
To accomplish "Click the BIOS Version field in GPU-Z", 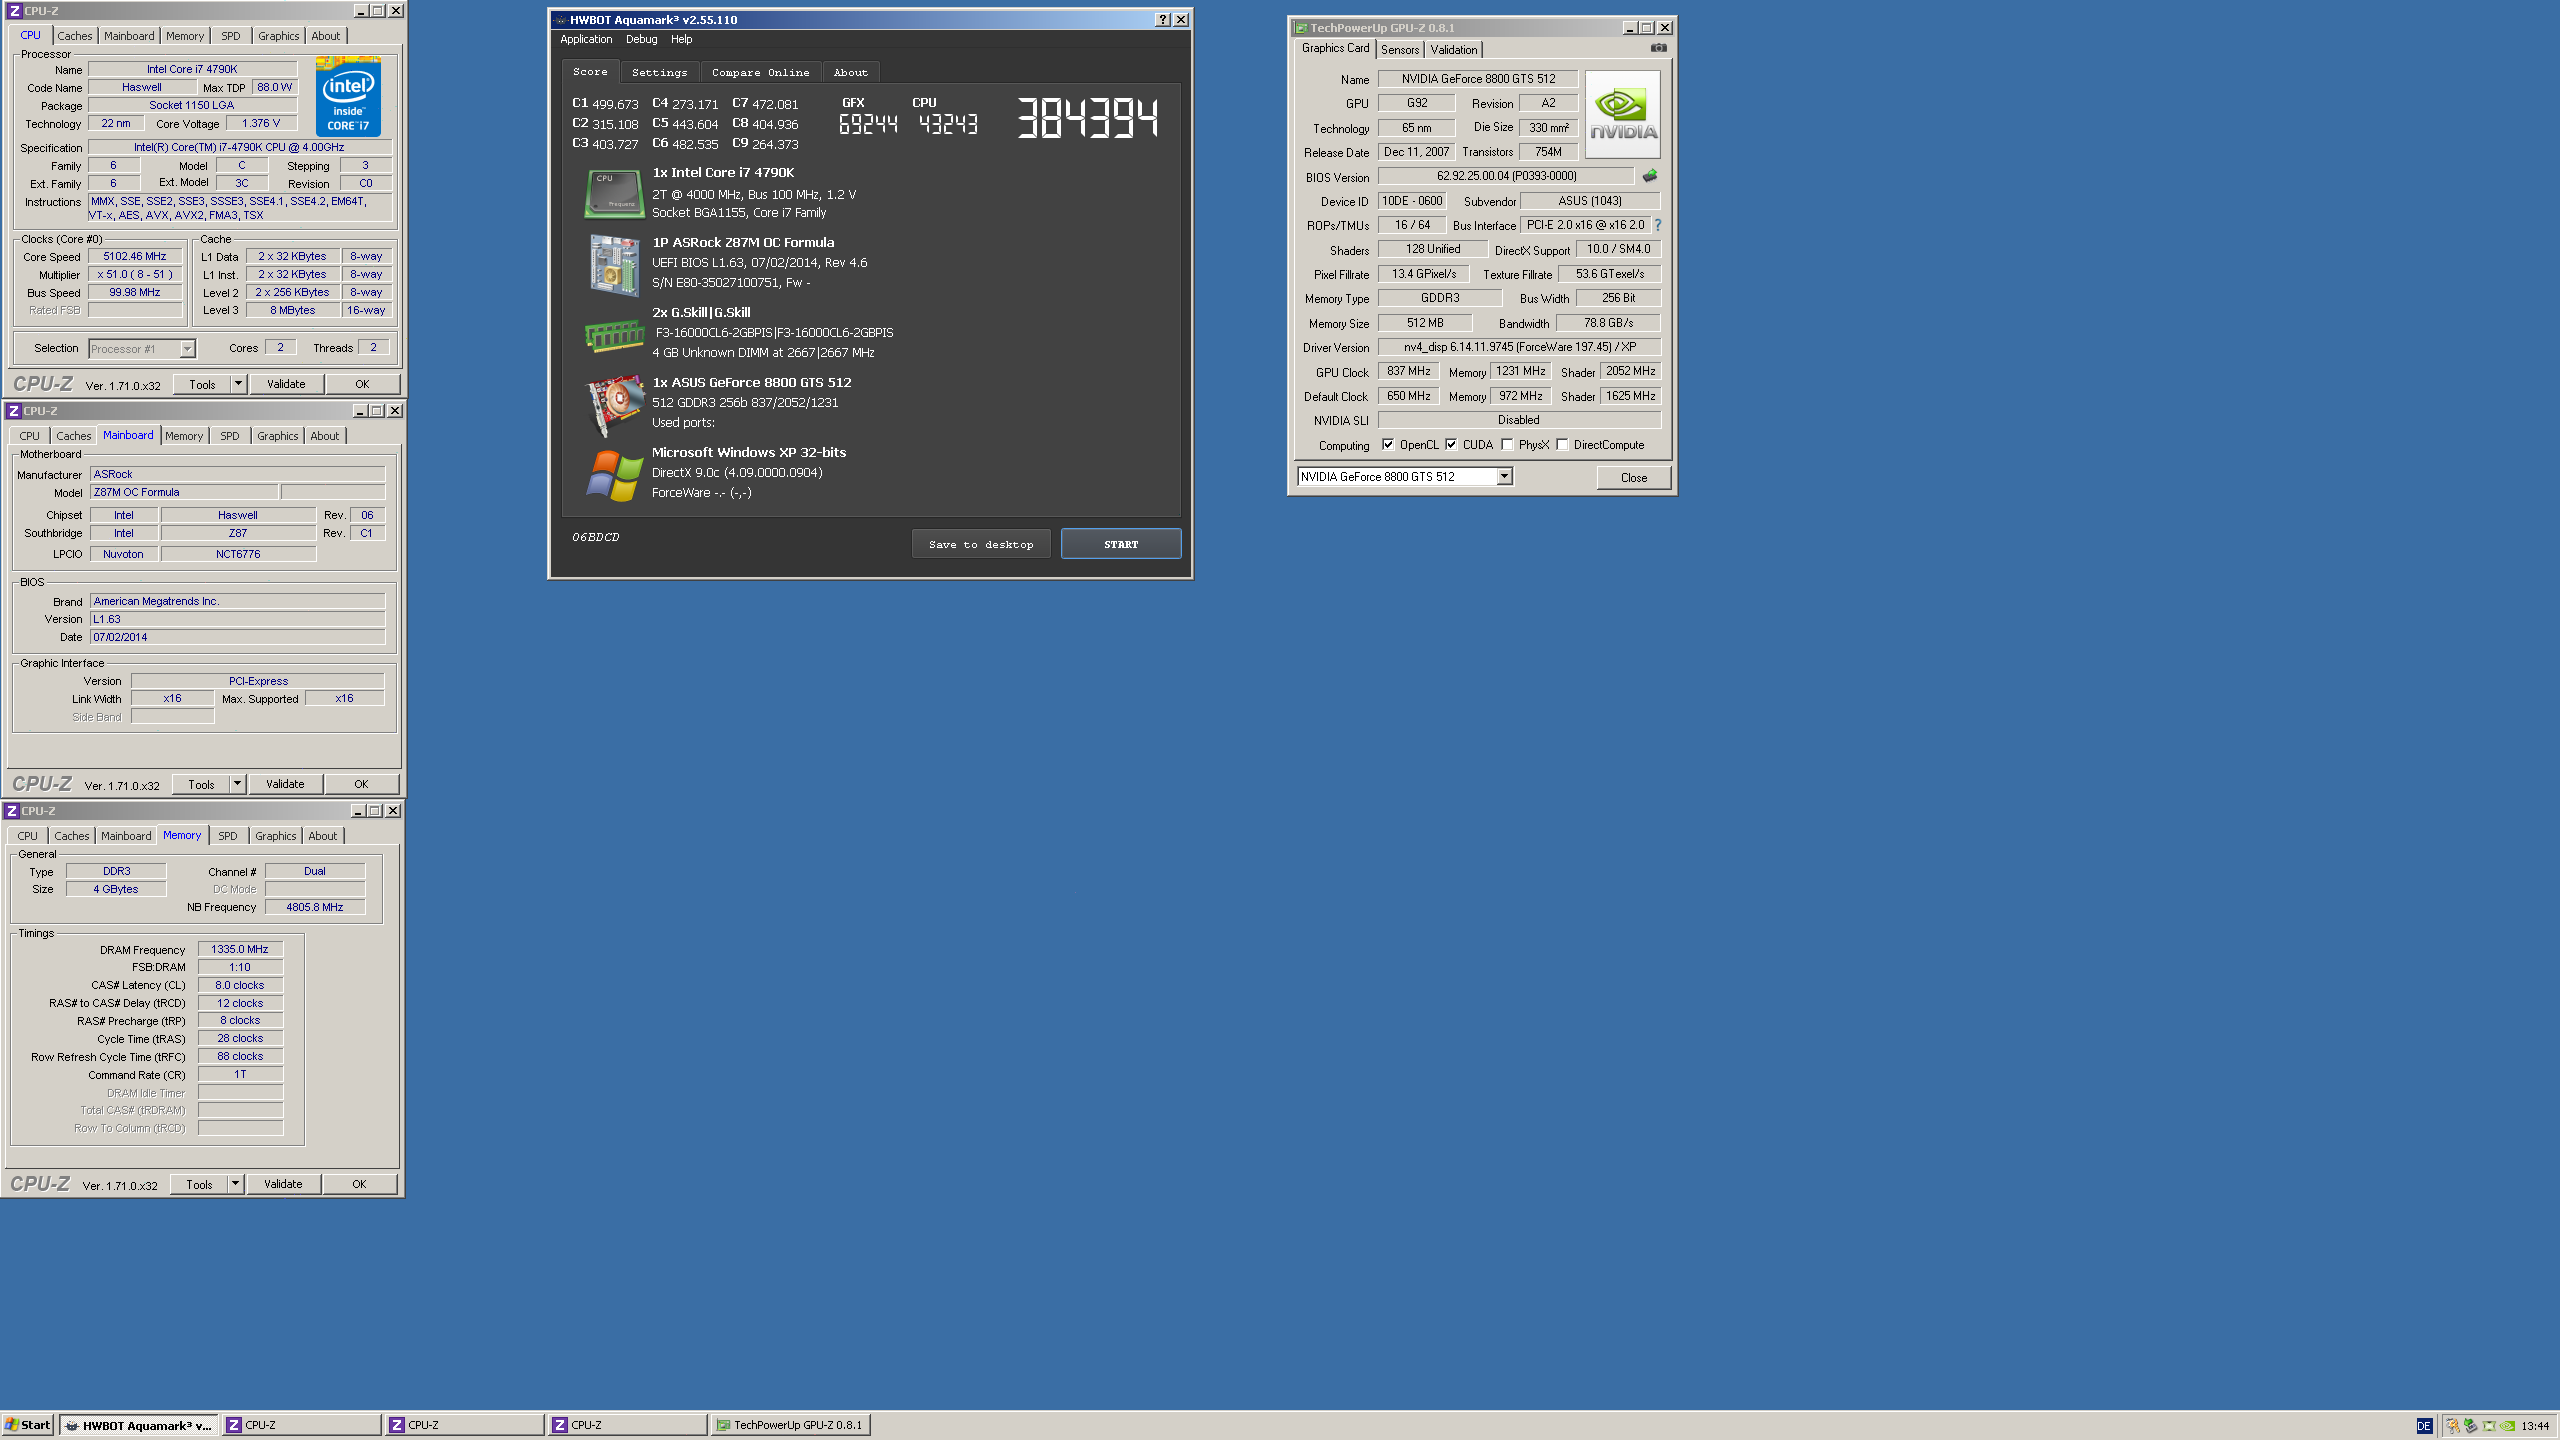I will coord(1506,176).
